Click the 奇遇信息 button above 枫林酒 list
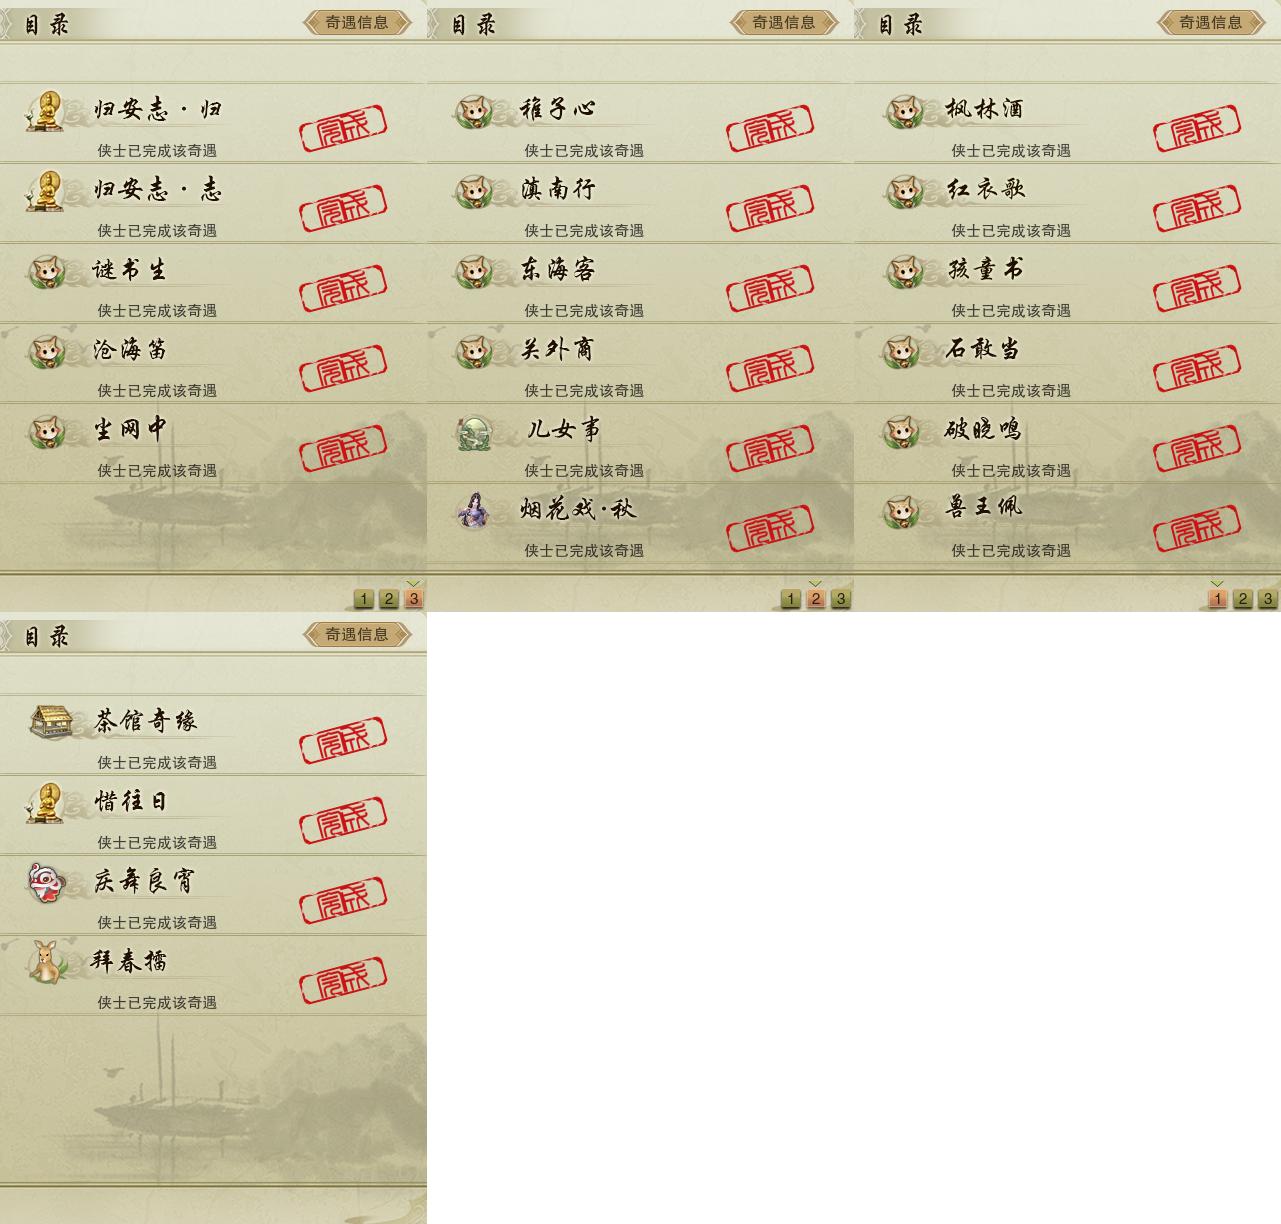Viewport: 1281px width, 1224px height. (1211, 22)
